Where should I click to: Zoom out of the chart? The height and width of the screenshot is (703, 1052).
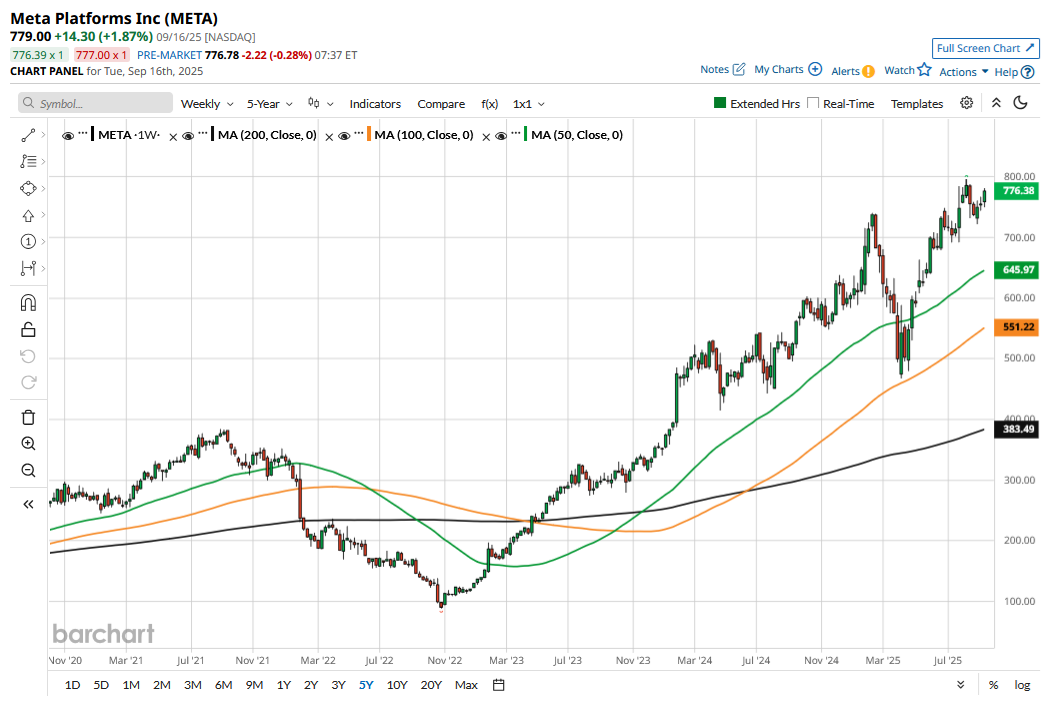click(28, 470)
